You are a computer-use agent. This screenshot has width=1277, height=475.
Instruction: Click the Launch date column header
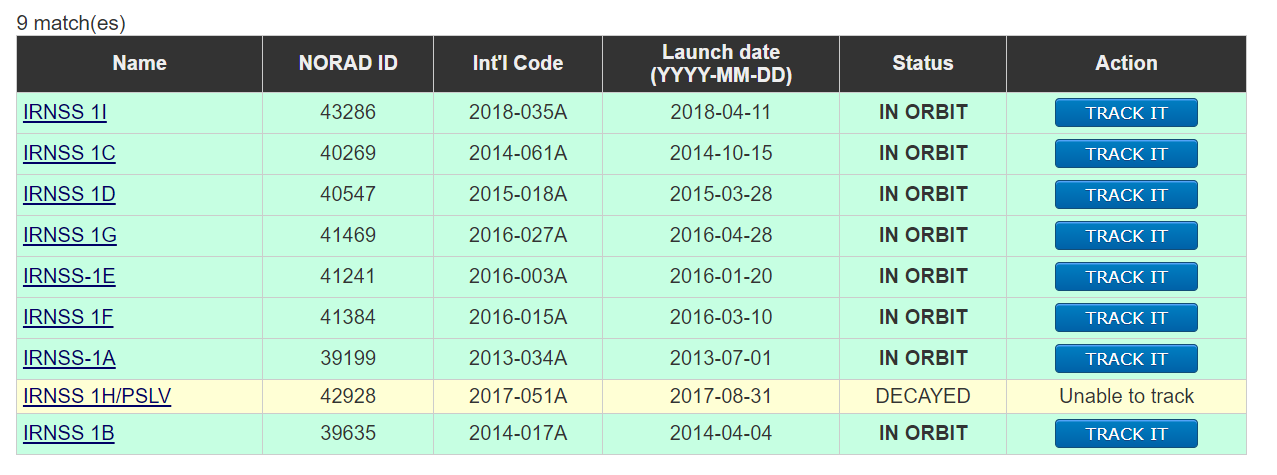[720, 64]
